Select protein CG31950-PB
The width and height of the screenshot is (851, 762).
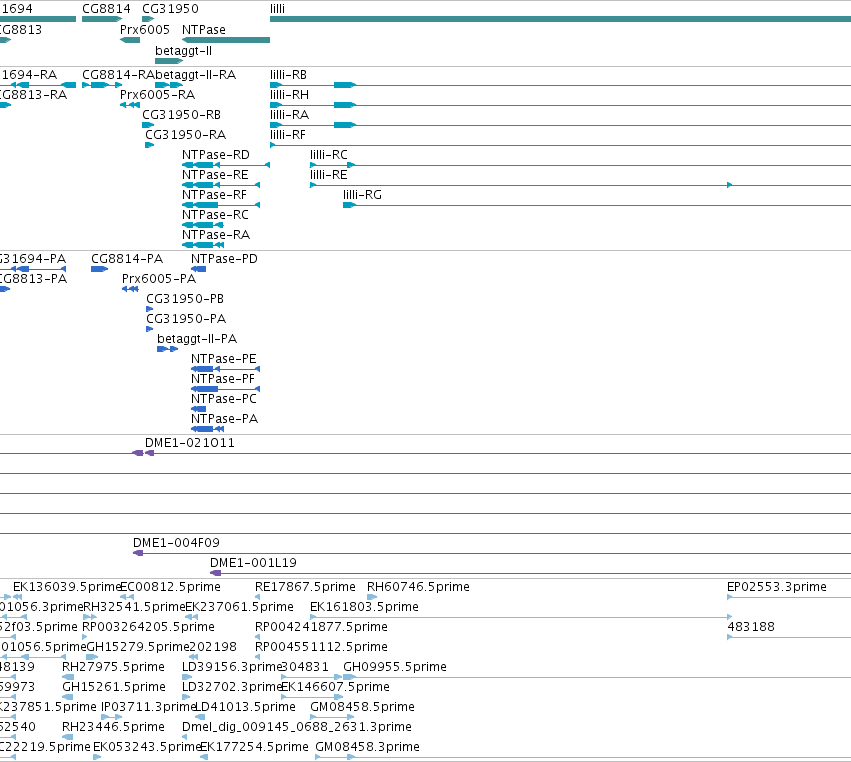point(185,299)
